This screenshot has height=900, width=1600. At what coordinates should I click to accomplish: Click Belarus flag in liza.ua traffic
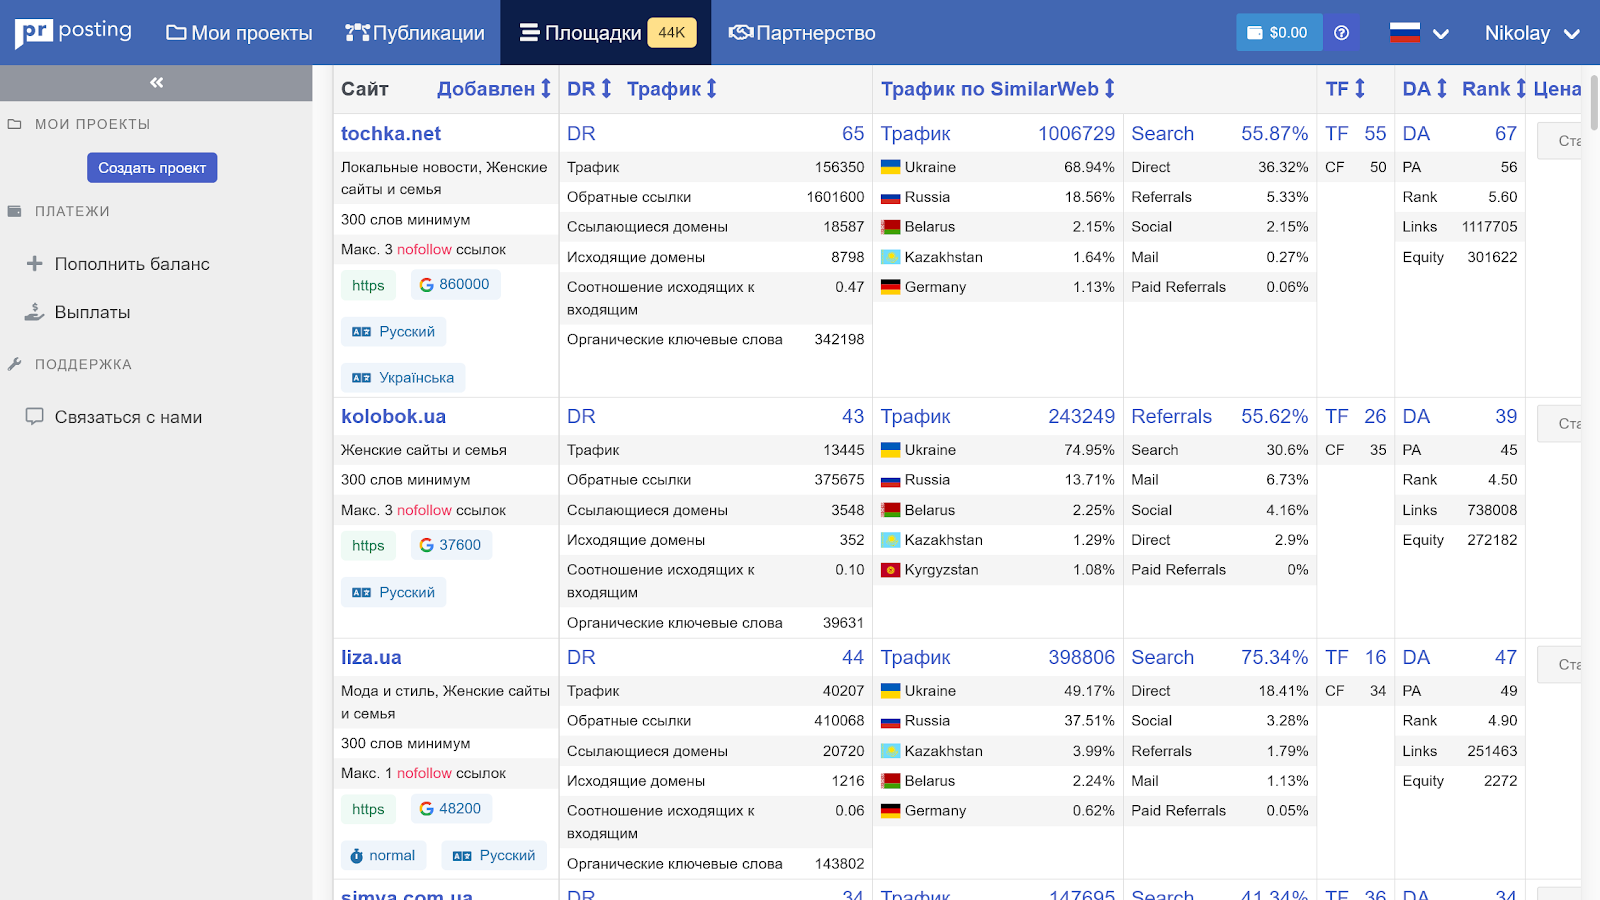890,781
